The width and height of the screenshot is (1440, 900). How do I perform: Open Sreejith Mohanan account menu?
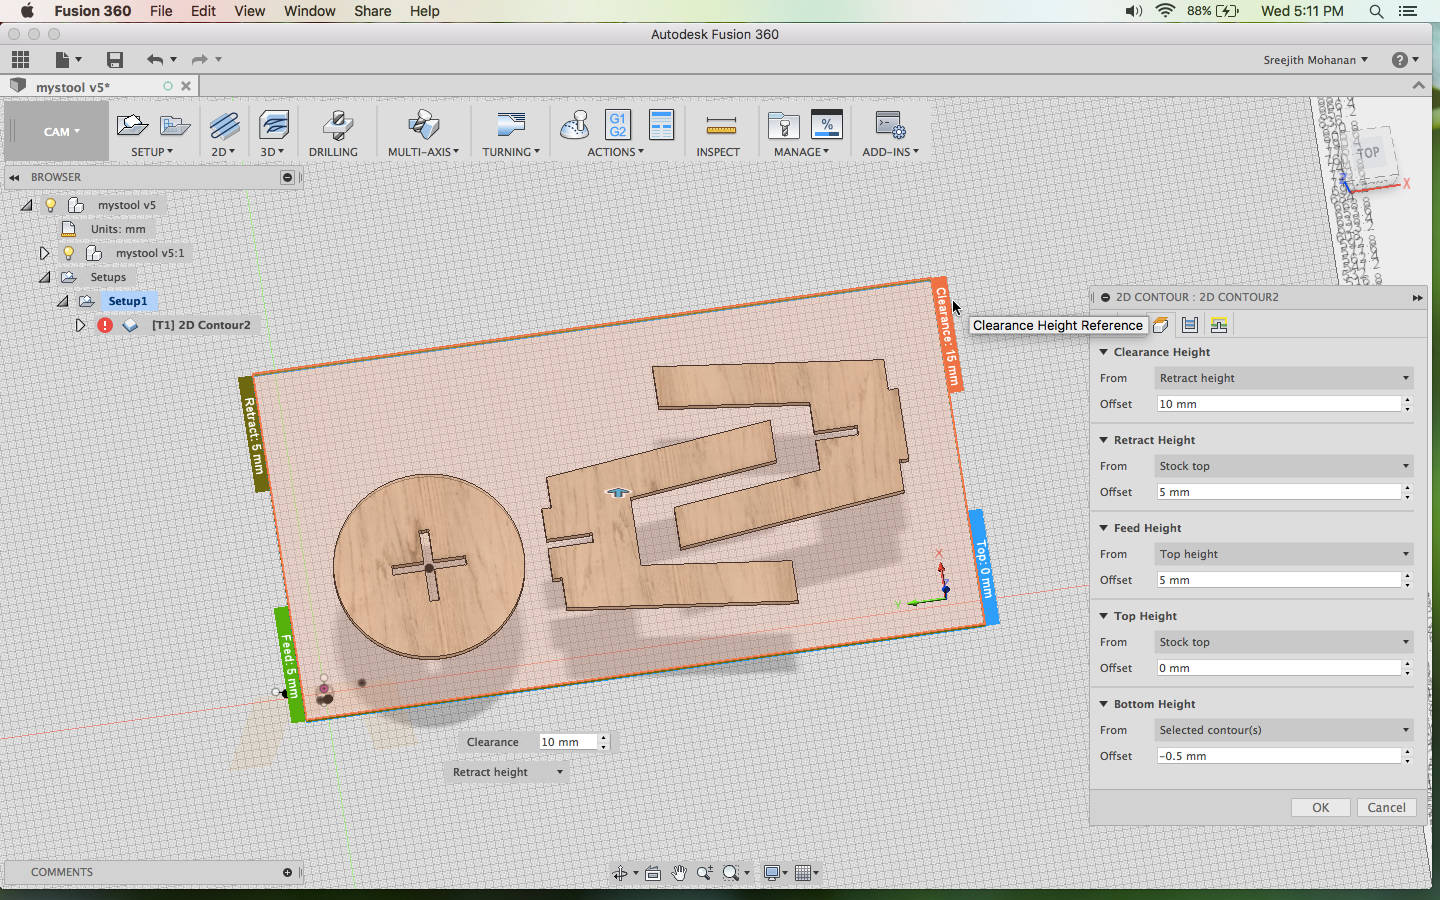pyautogui.click(x=1315, y=60)
